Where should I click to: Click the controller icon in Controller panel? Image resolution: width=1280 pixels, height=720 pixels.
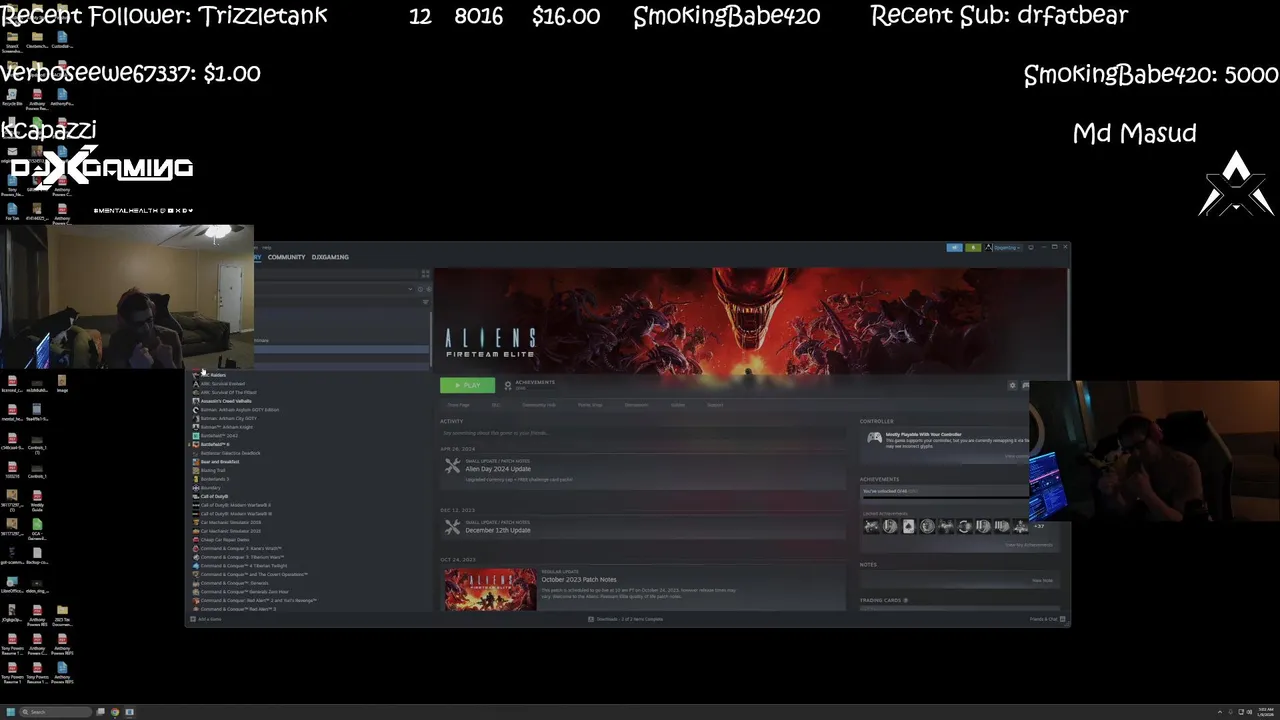point(874,438)
